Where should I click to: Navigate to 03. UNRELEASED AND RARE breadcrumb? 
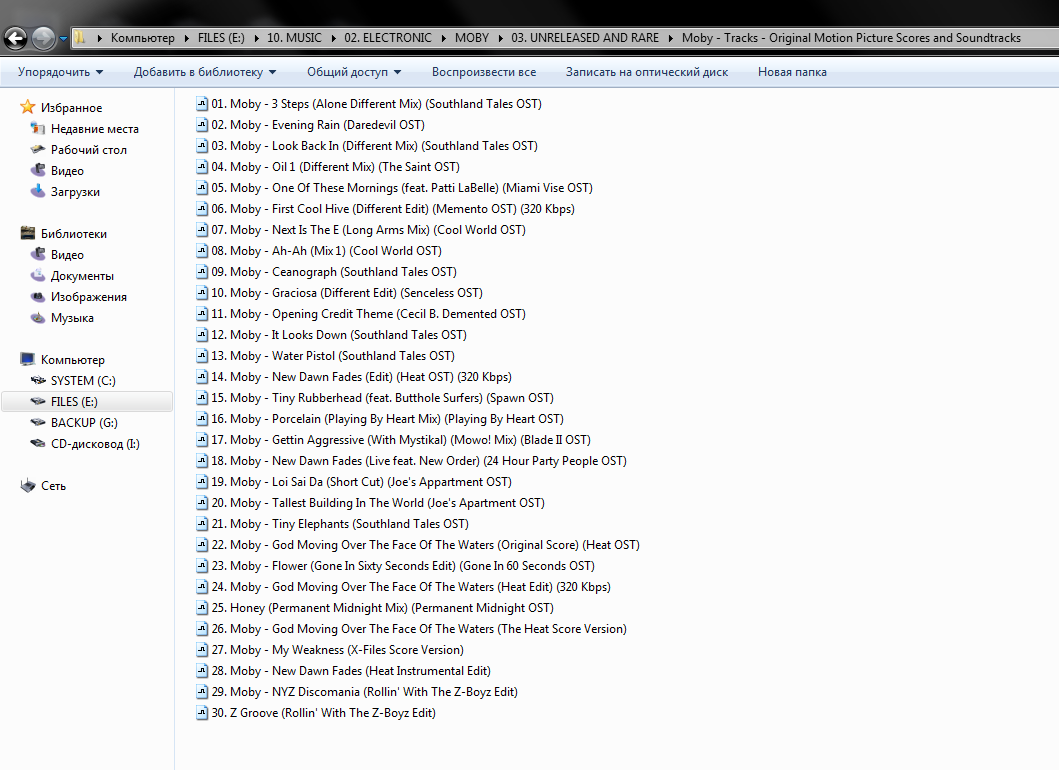[585, 38]
